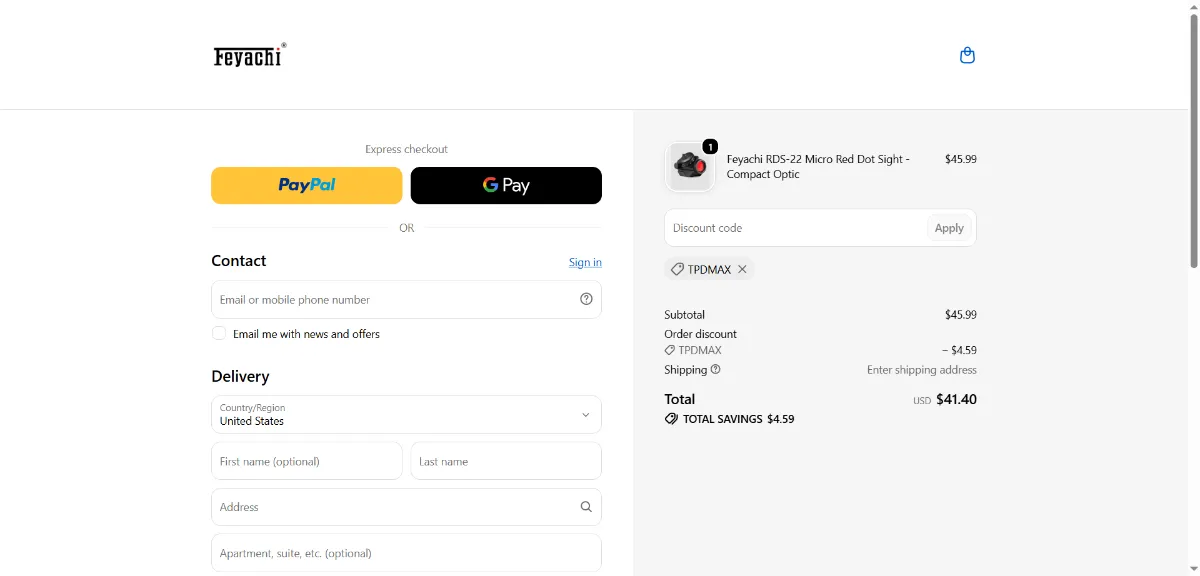Click the order discount amount − $4.59
This screenshot has width=1200, height=576.
(x=959, y=350)
